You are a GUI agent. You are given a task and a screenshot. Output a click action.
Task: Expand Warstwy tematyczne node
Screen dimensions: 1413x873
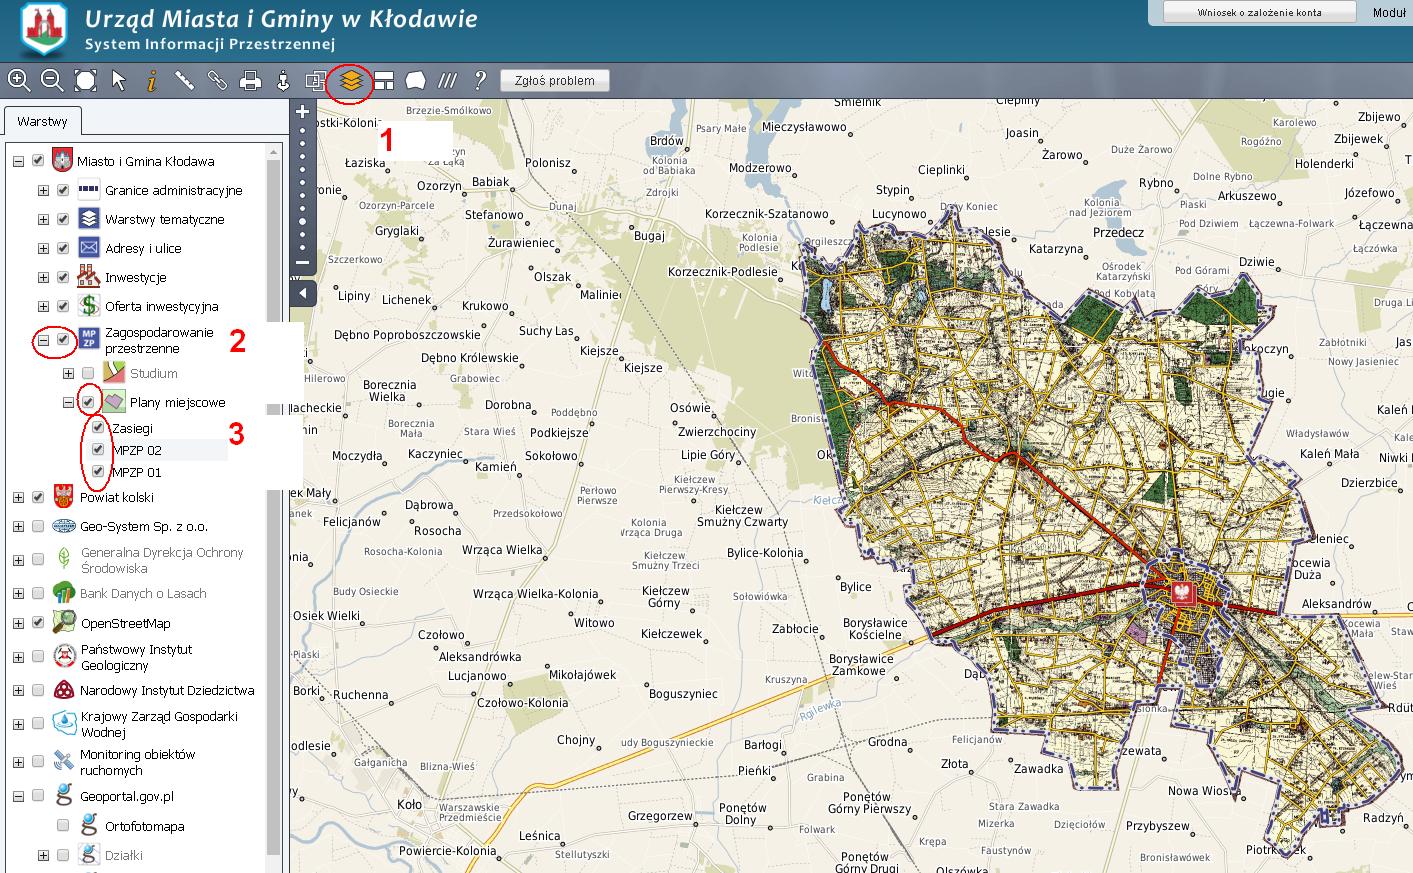click(43, 219)
